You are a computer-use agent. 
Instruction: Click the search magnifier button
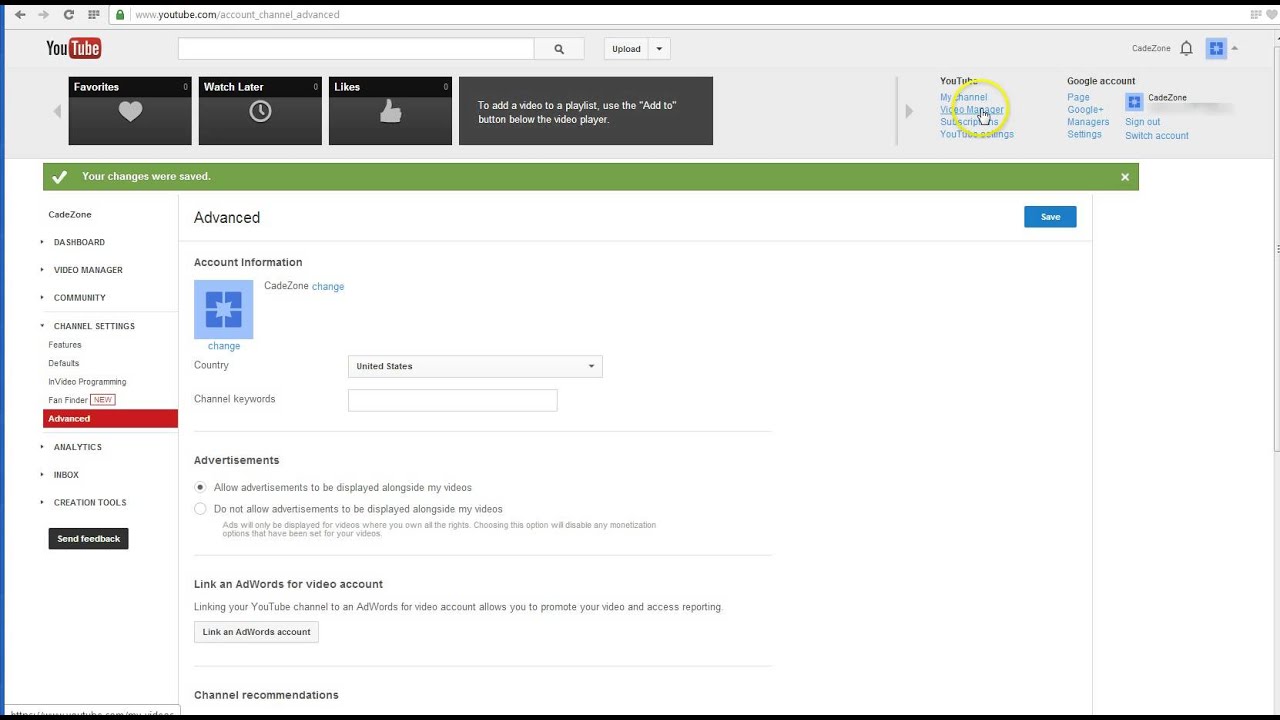pyautogui.click(x=559, y=49)
